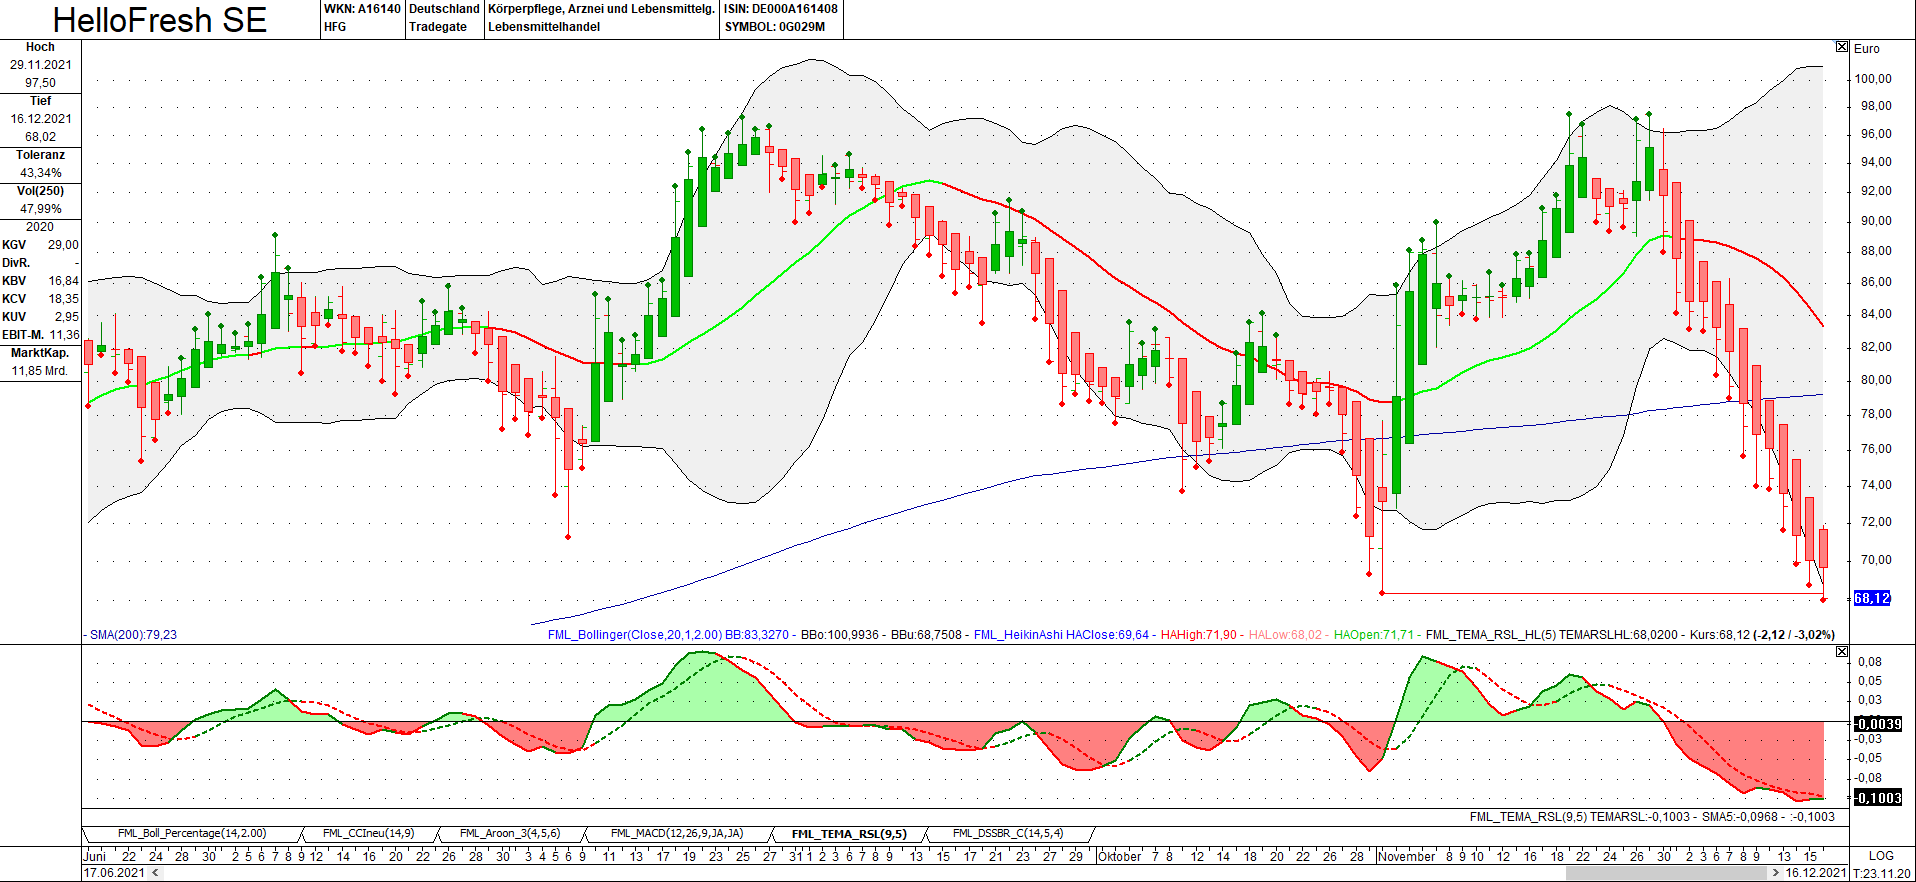Click the HelloFresh SE title
1916x882 pixels.
click(x=160, y=20)
